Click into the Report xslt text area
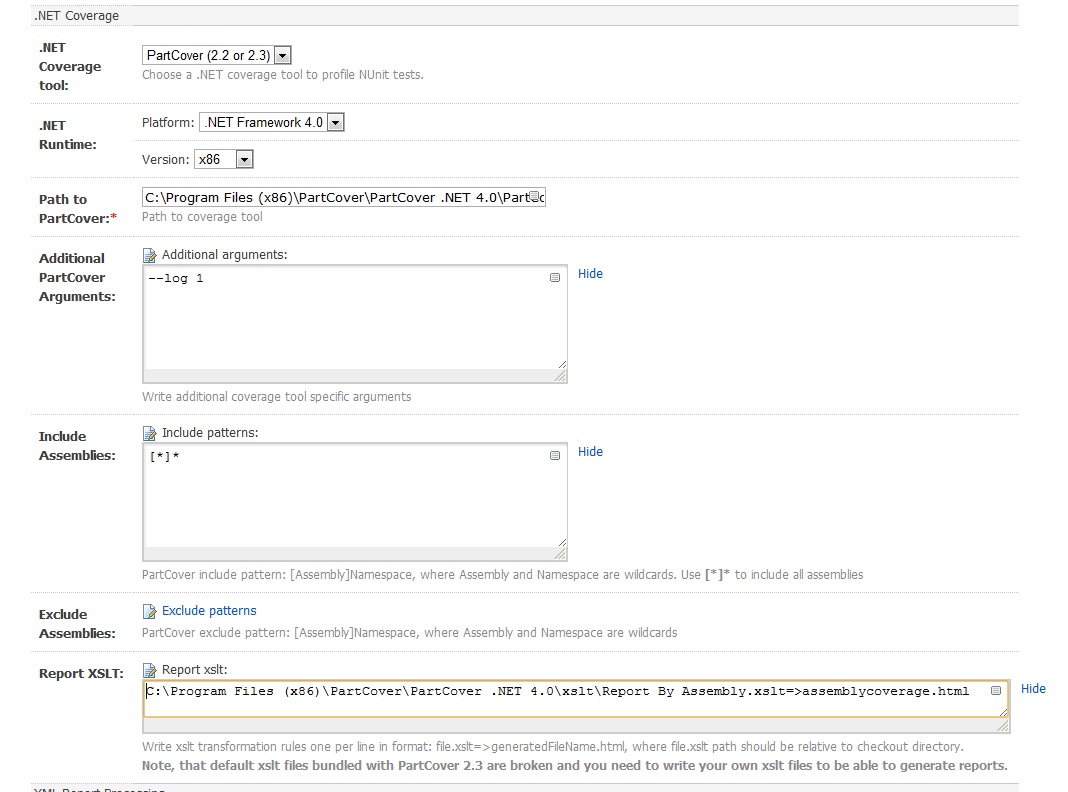 (x=576, y=699)
